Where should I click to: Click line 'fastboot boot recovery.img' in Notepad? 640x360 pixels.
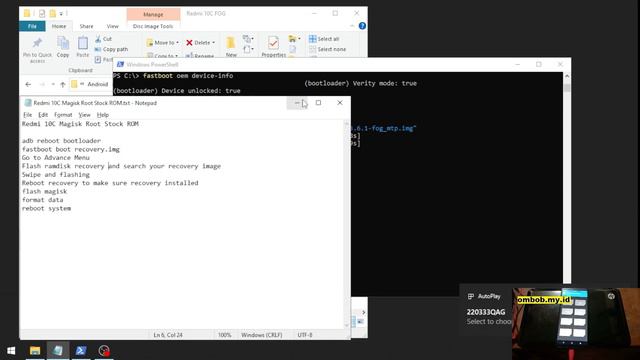pos(71,149)
